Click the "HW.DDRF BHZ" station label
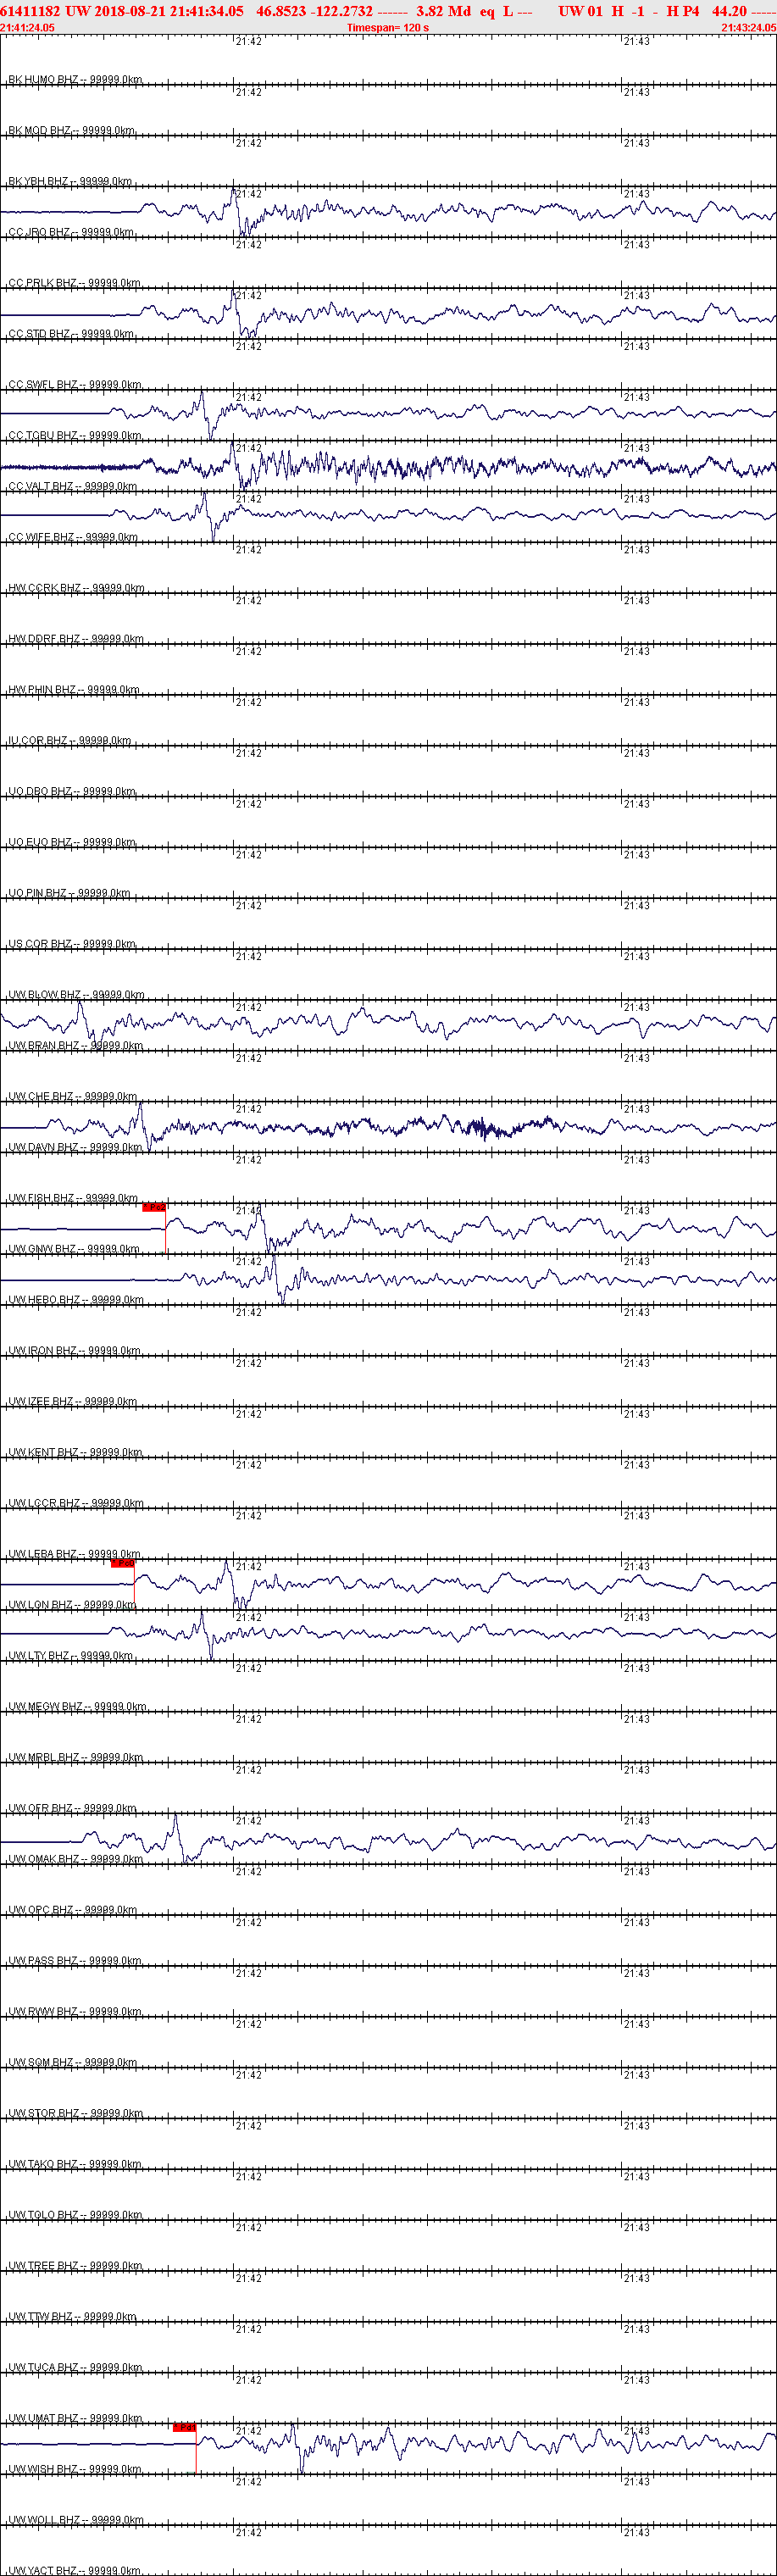This screenshot has height=2576, width=777. [x=44, y=639]
